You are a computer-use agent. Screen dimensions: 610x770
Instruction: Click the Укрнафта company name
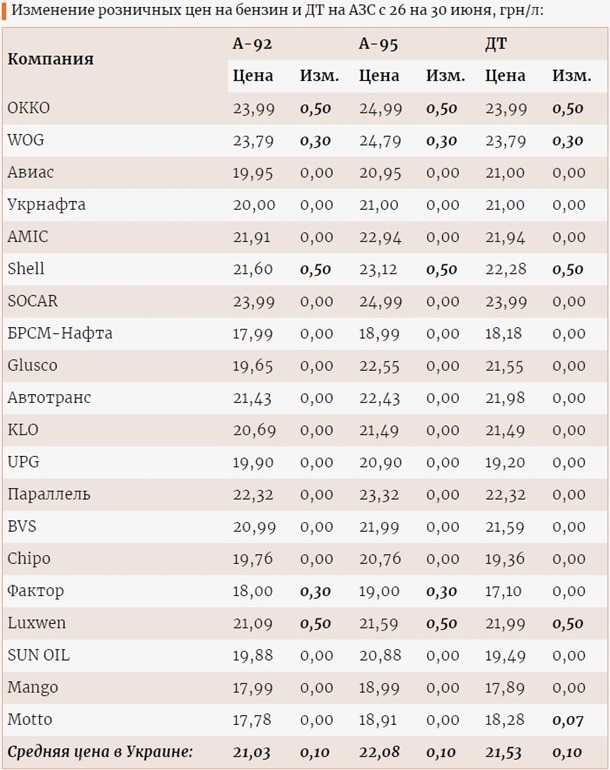click(x=46, y=205)
